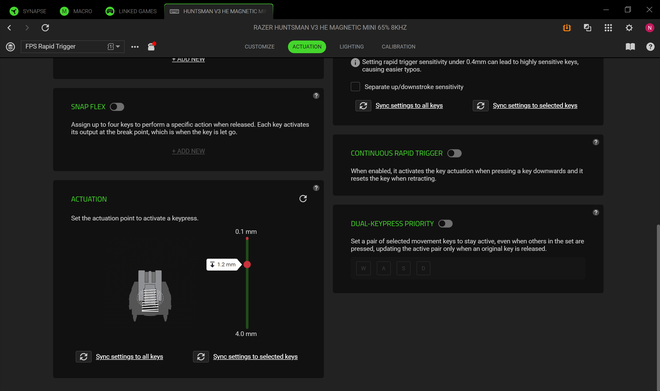660x391 pixels.
Task: Click sync icon beside actuation 'Sync settings to selected keys'
Action: click(x=201, y=356)
